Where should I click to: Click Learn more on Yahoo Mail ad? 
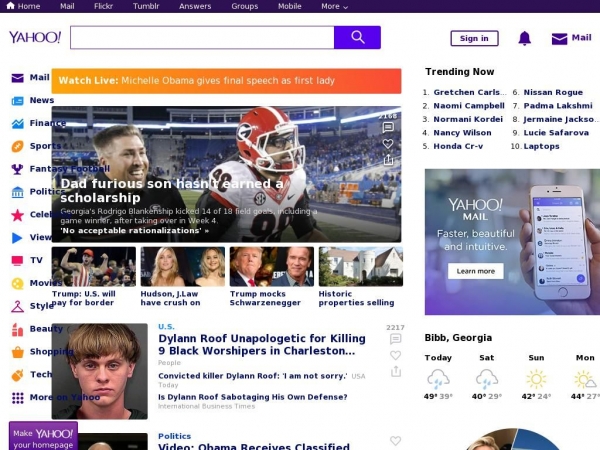[476, 271]
